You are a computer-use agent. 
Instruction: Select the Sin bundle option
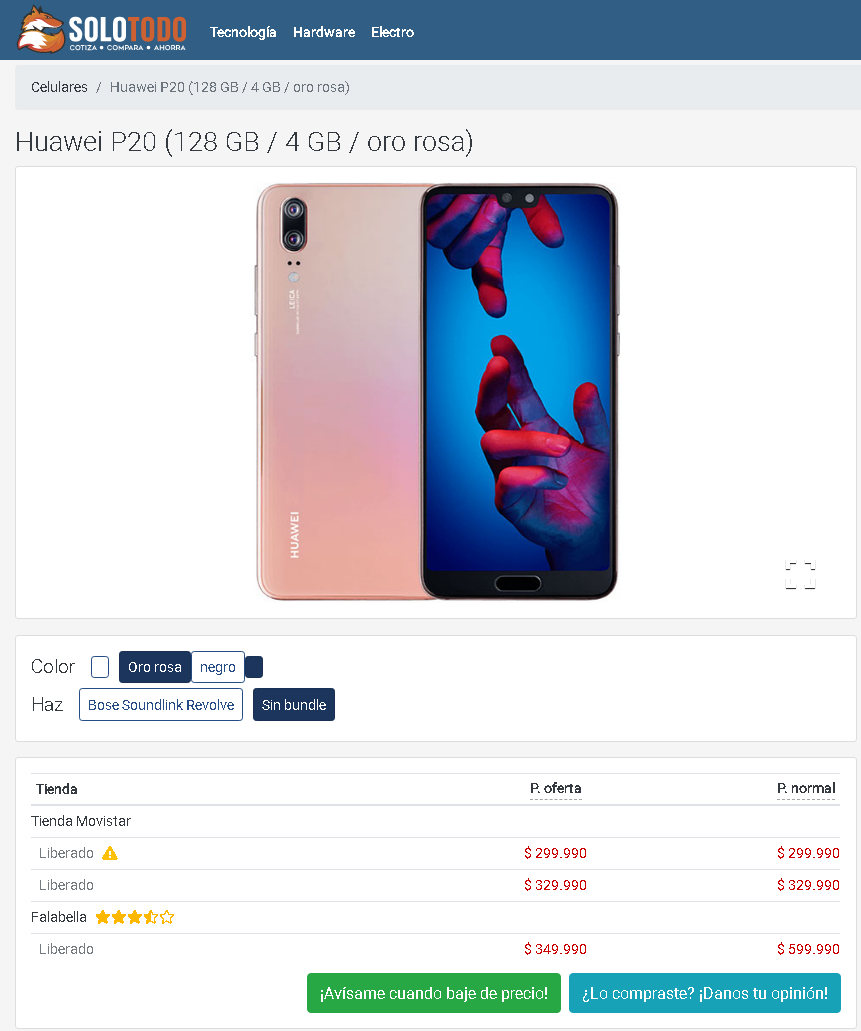pos(294,705)
